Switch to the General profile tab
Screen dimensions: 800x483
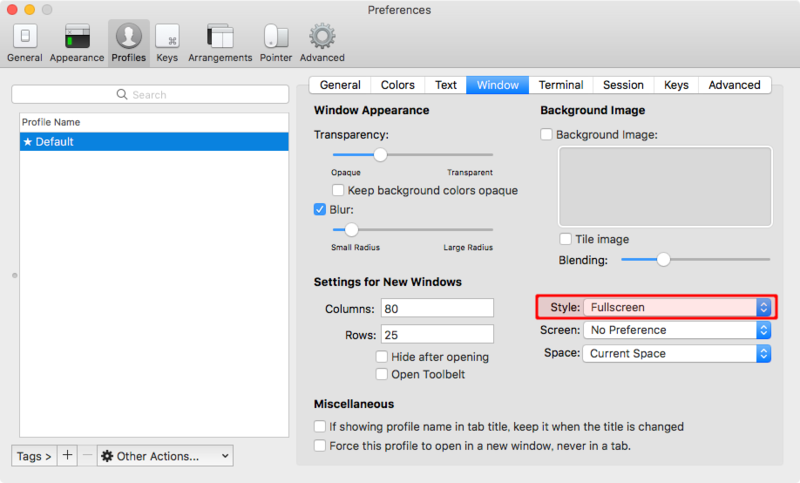click(x=340, y=85)
